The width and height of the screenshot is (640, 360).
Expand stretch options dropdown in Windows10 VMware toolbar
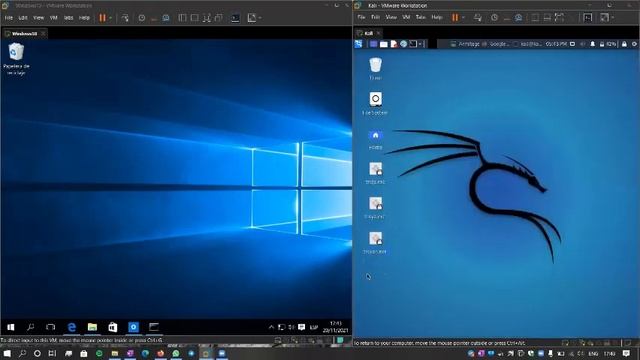[260, 18]
